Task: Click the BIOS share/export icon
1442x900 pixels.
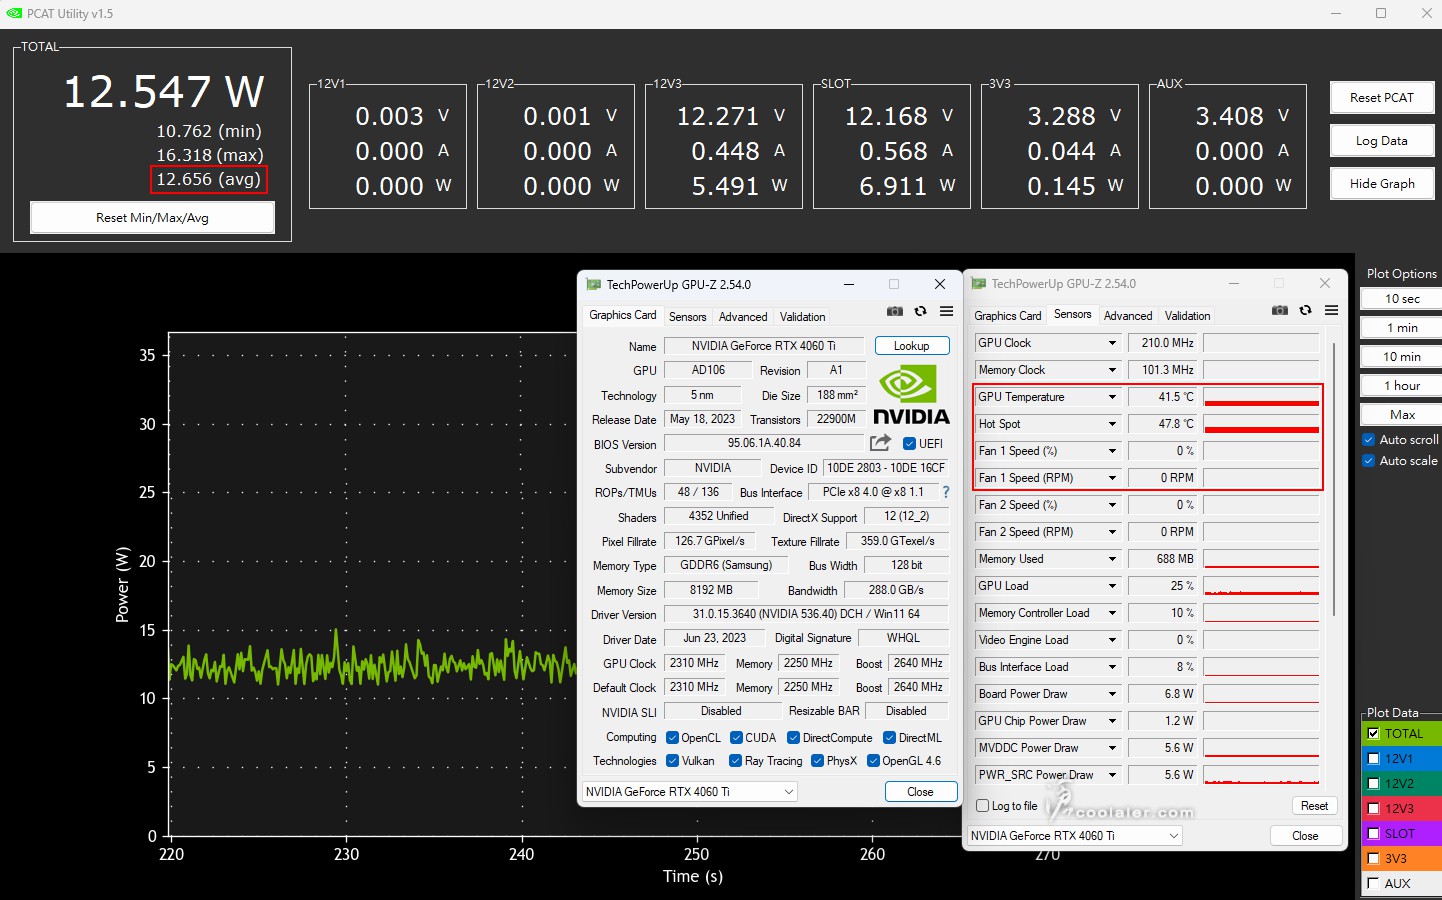Action: (x=880, y=443)
